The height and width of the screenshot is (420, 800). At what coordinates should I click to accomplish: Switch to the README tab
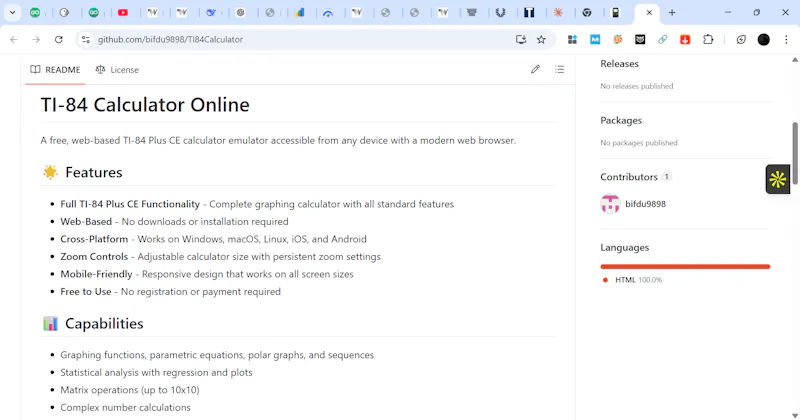coord(55,70)
